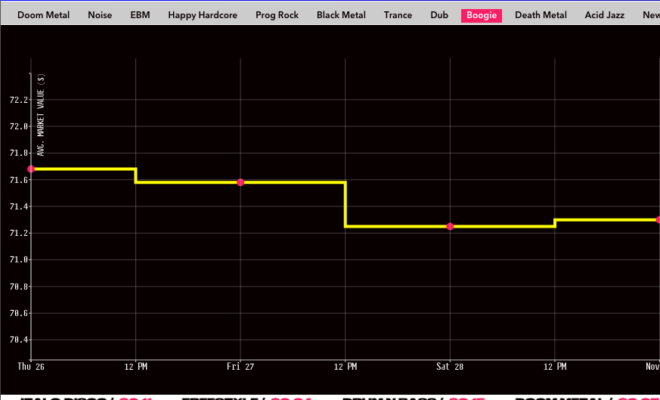Click the Sat 28 data point
The height and width of the screenshot is (400, 660).
450,227
